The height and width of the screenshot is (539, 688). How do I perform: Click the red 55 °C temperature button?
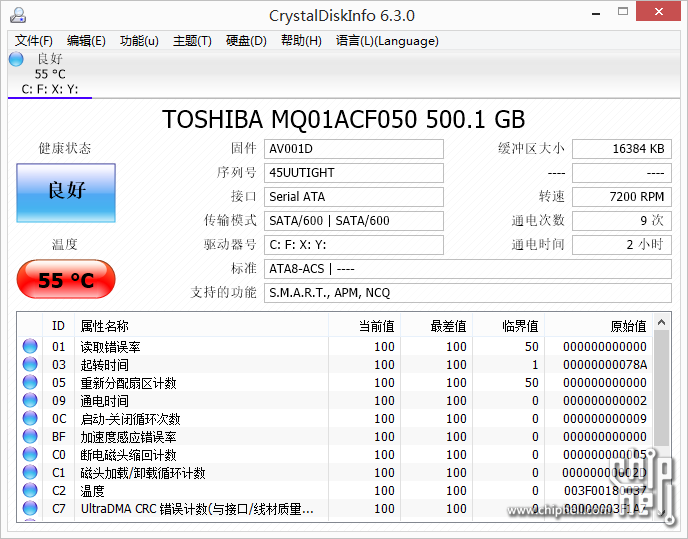click(x=66, y=279)
